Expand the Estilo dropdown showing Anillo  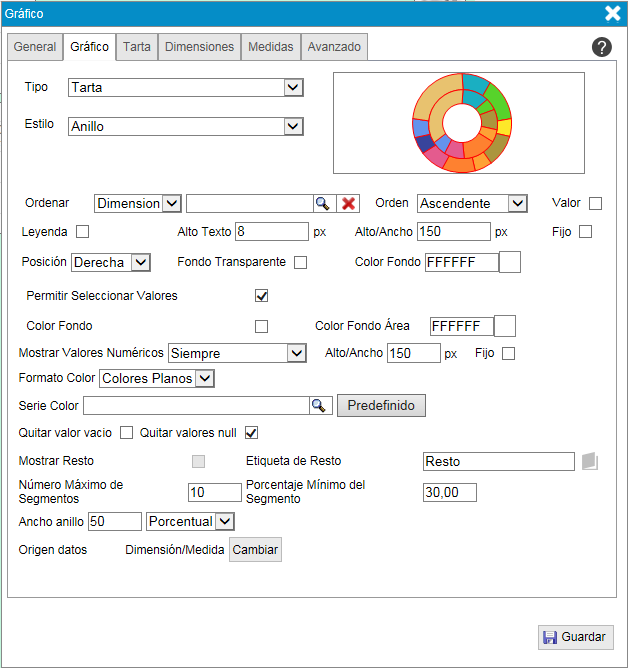tap(185, 127)
